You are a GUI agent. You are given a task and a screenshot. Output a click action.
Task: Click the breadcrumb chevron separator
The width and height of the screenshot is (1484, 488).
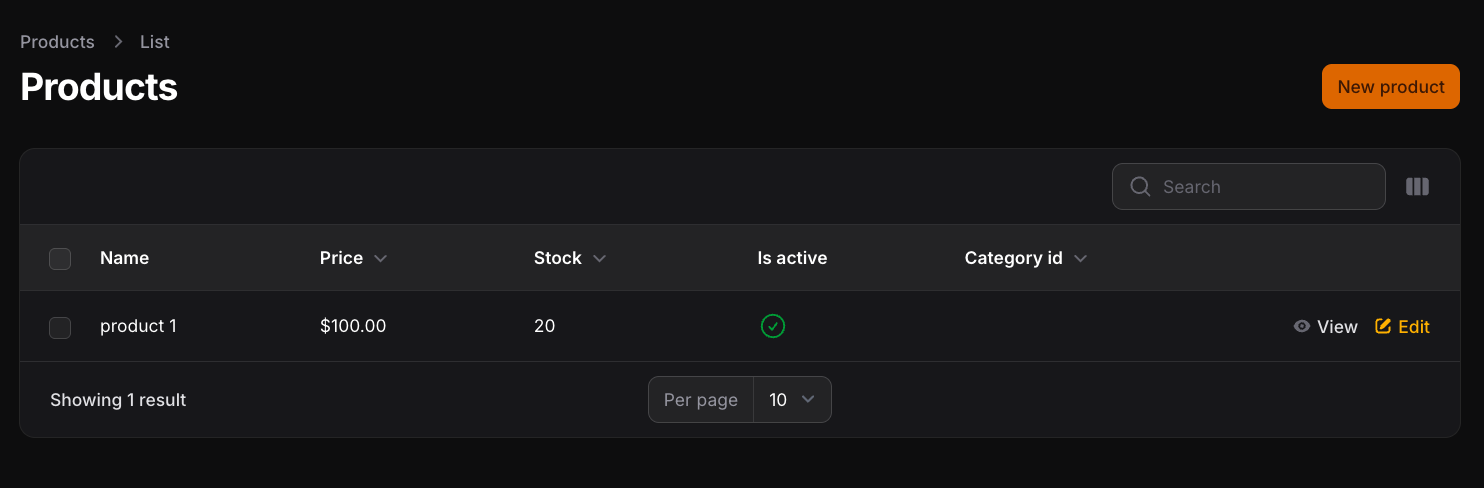tap(117, 42)
